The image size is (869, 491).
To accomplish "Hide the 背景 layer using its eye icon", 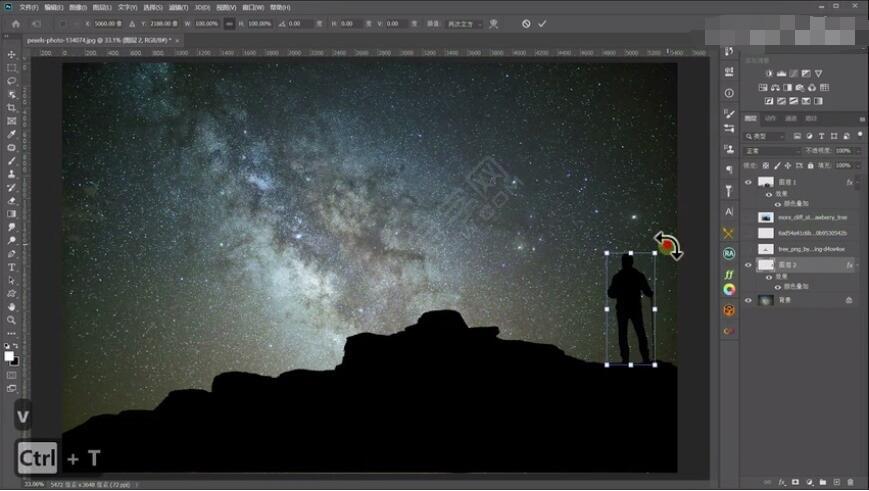I will coord(748,299).
